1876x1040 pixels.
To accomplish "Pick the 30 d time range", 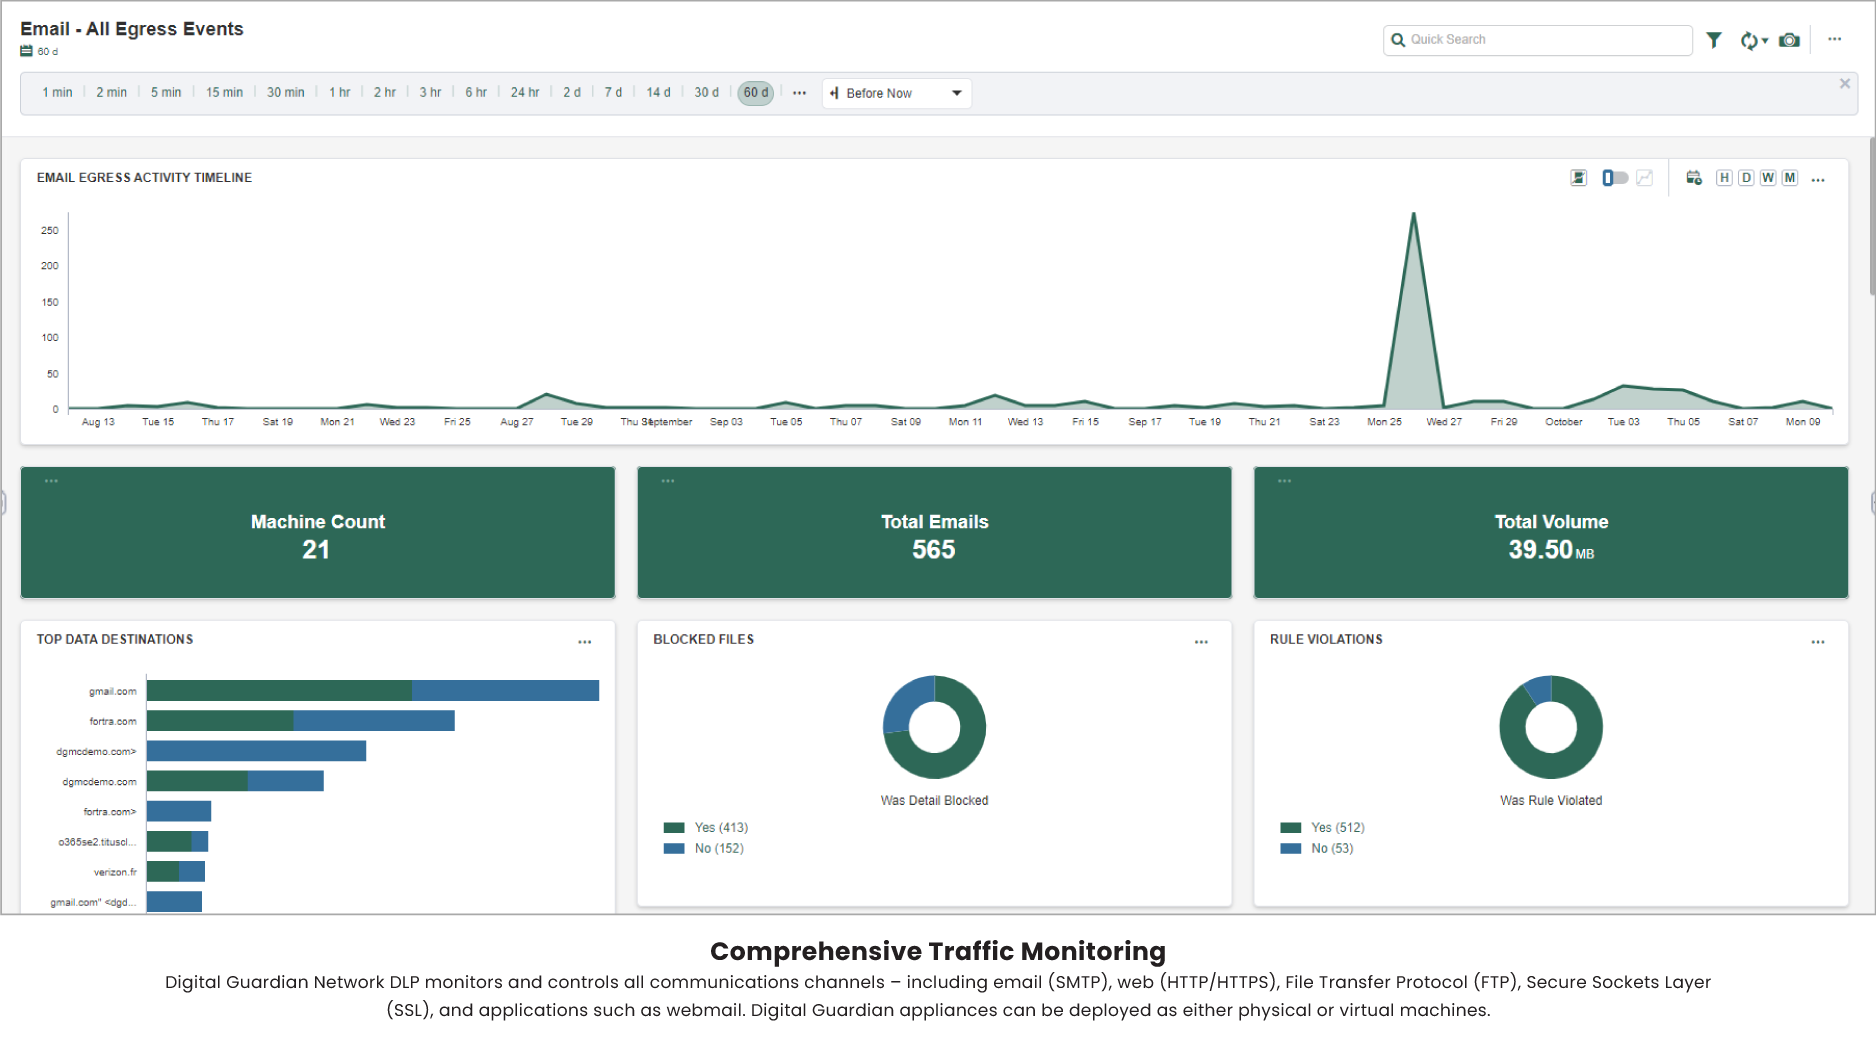I will pyautogui.click(x=707, y=93).
